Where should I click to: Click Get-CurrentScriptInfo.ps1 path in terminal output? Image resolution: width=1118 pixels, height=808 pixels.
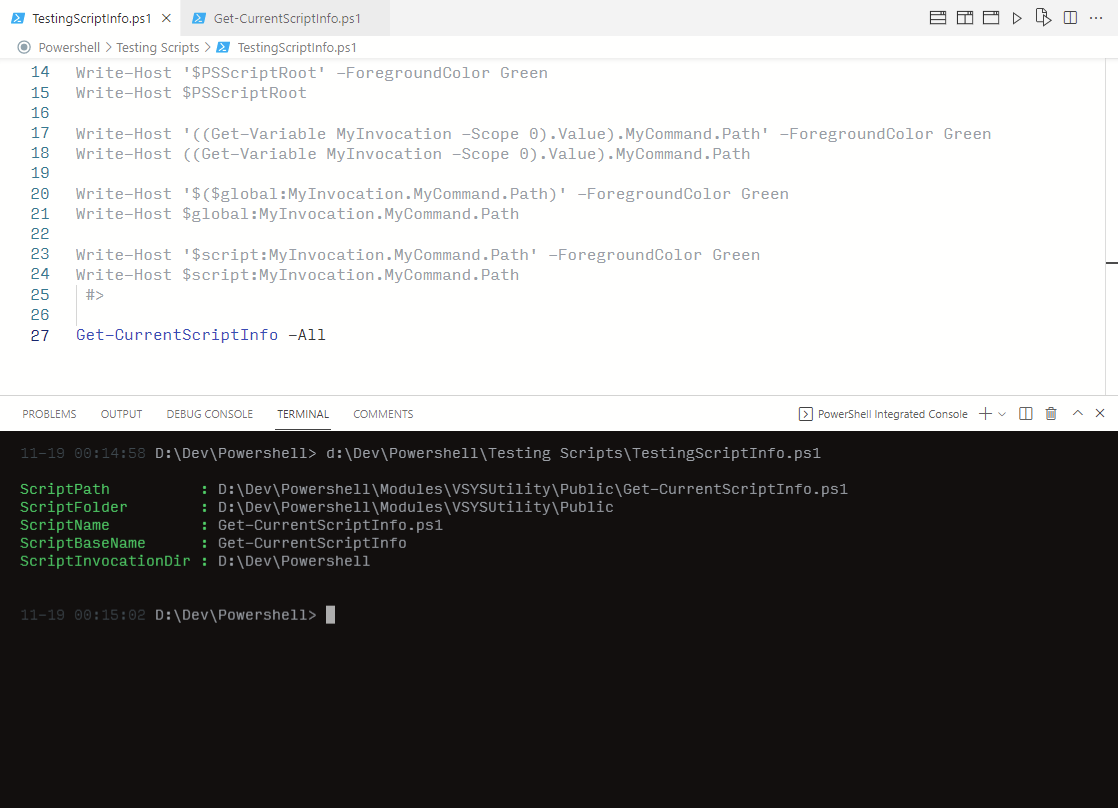click(533, 489)
